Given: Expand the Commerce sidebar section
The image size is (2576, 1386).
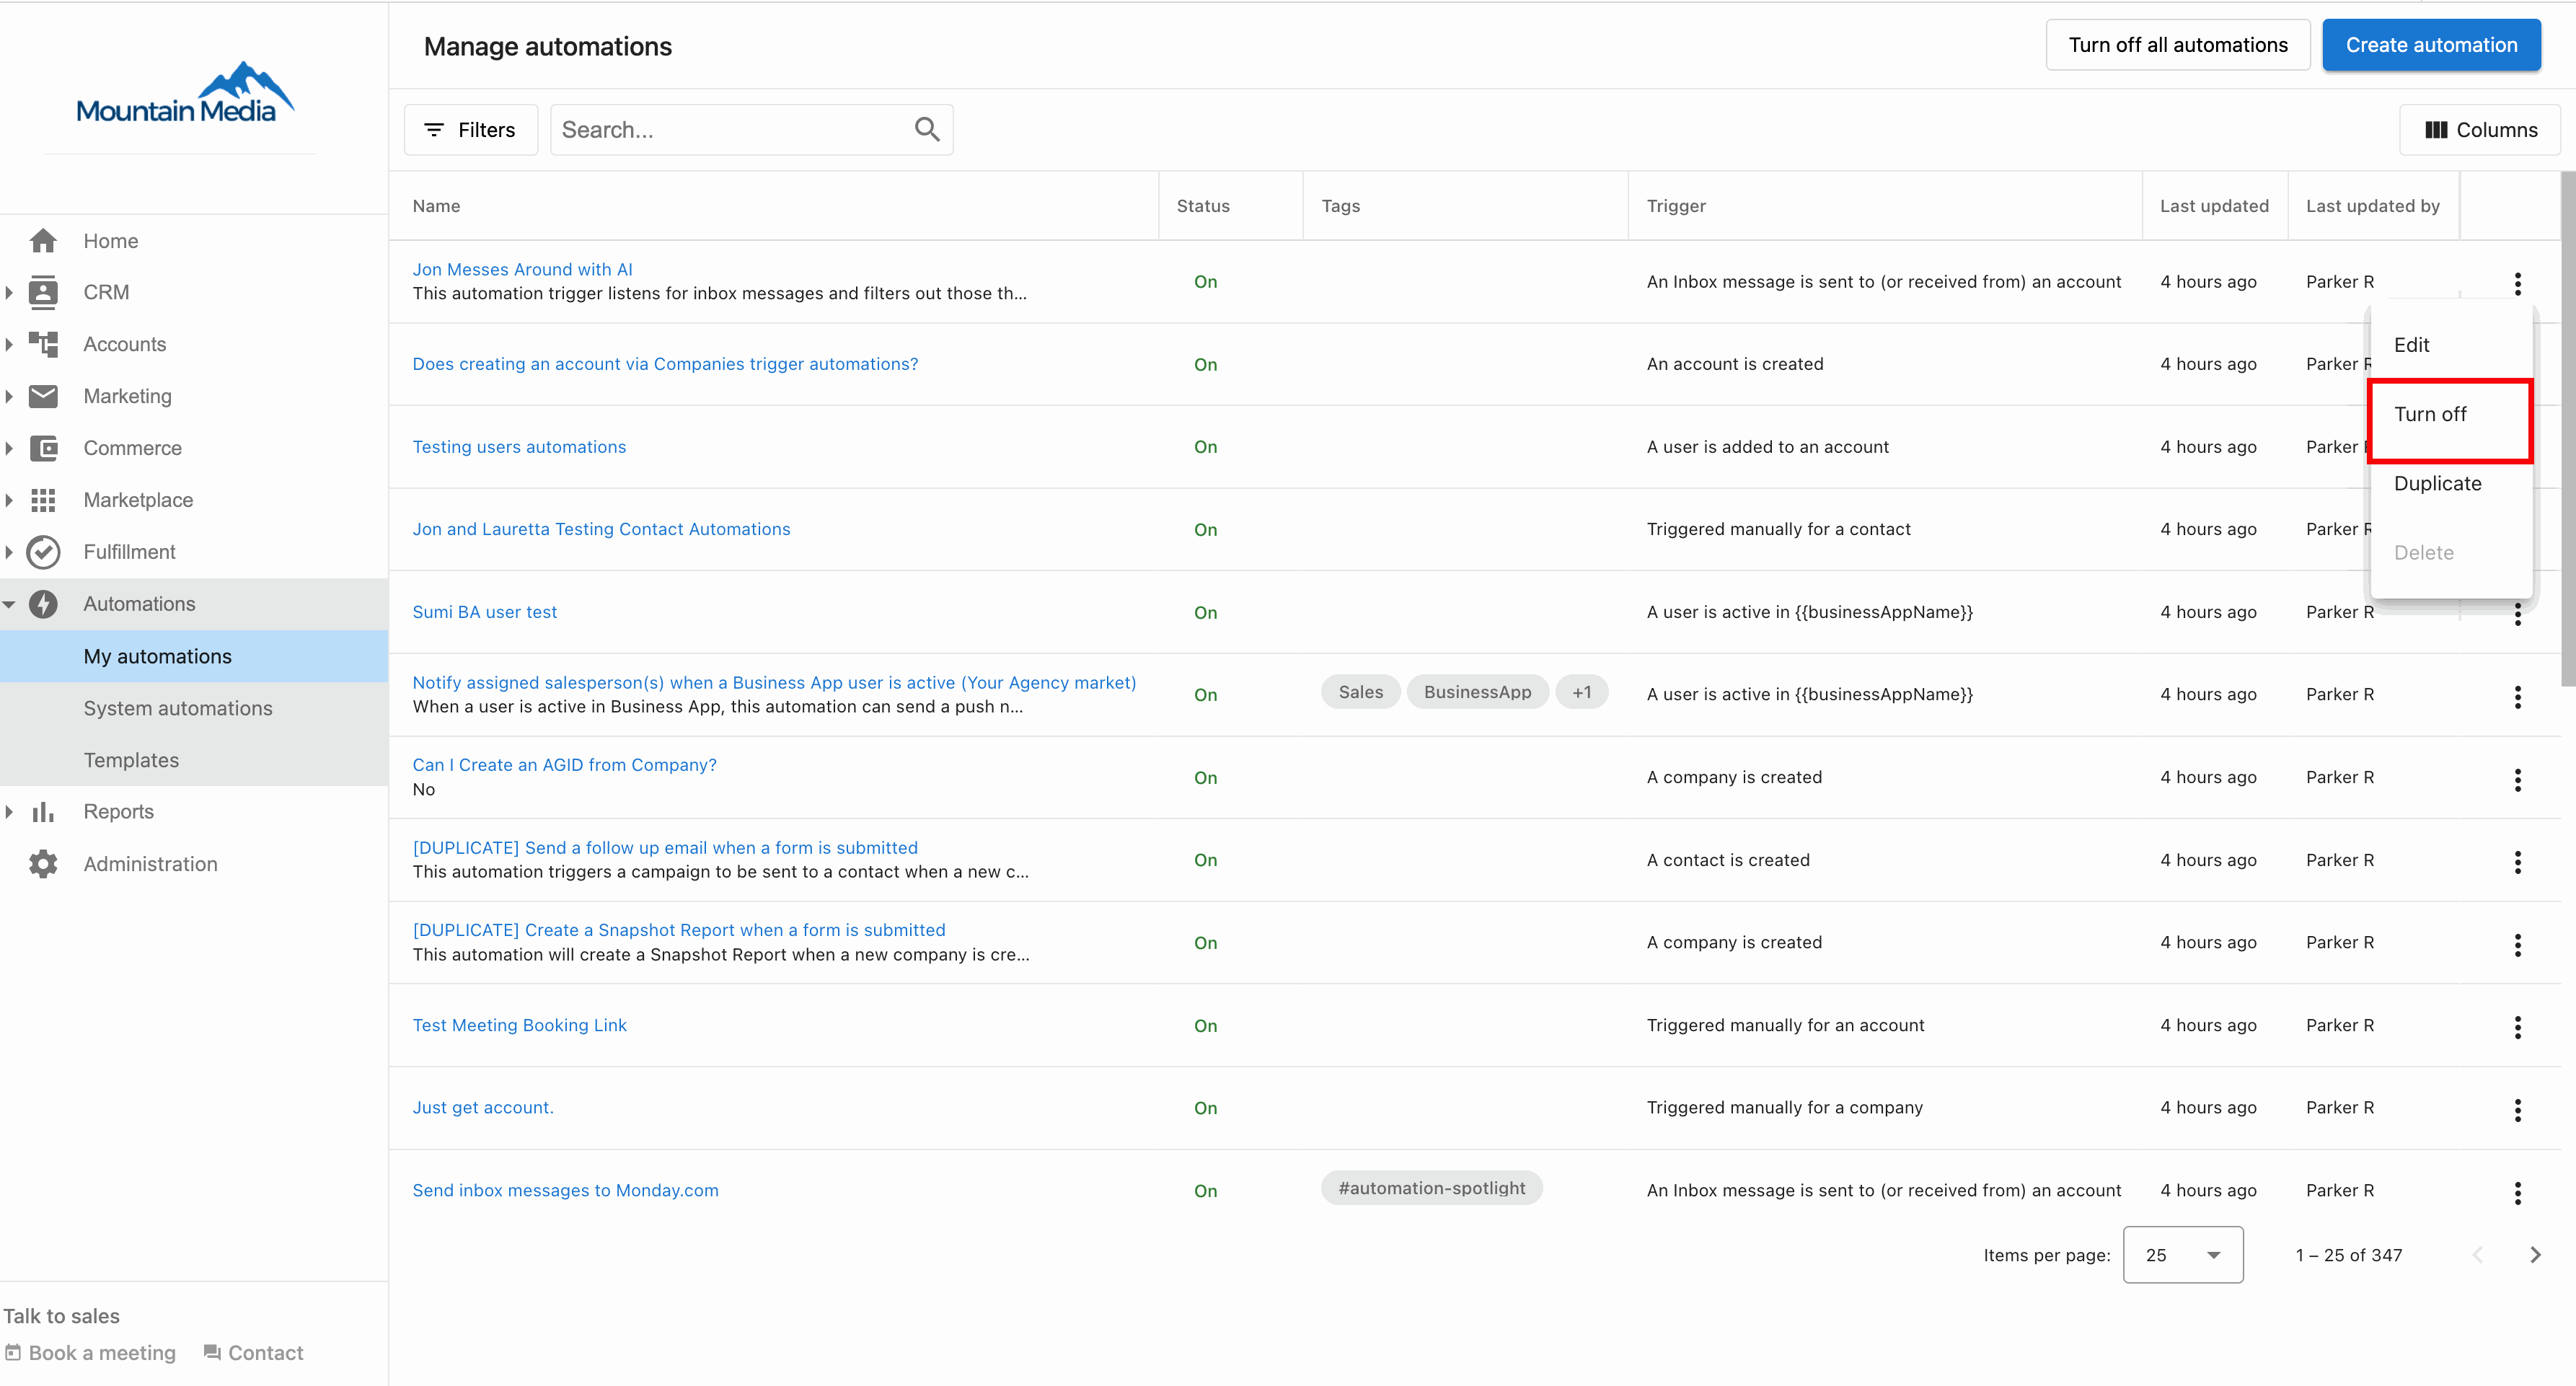Looking at the screenshot, I should 9,448.
